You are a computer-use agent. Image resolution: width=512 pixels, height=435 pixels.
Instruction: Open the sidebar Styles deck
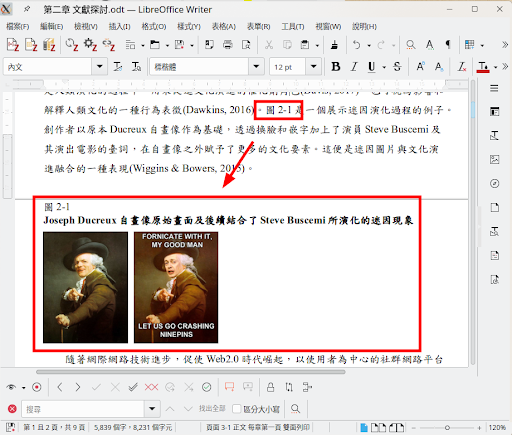[x=494, y=136]
